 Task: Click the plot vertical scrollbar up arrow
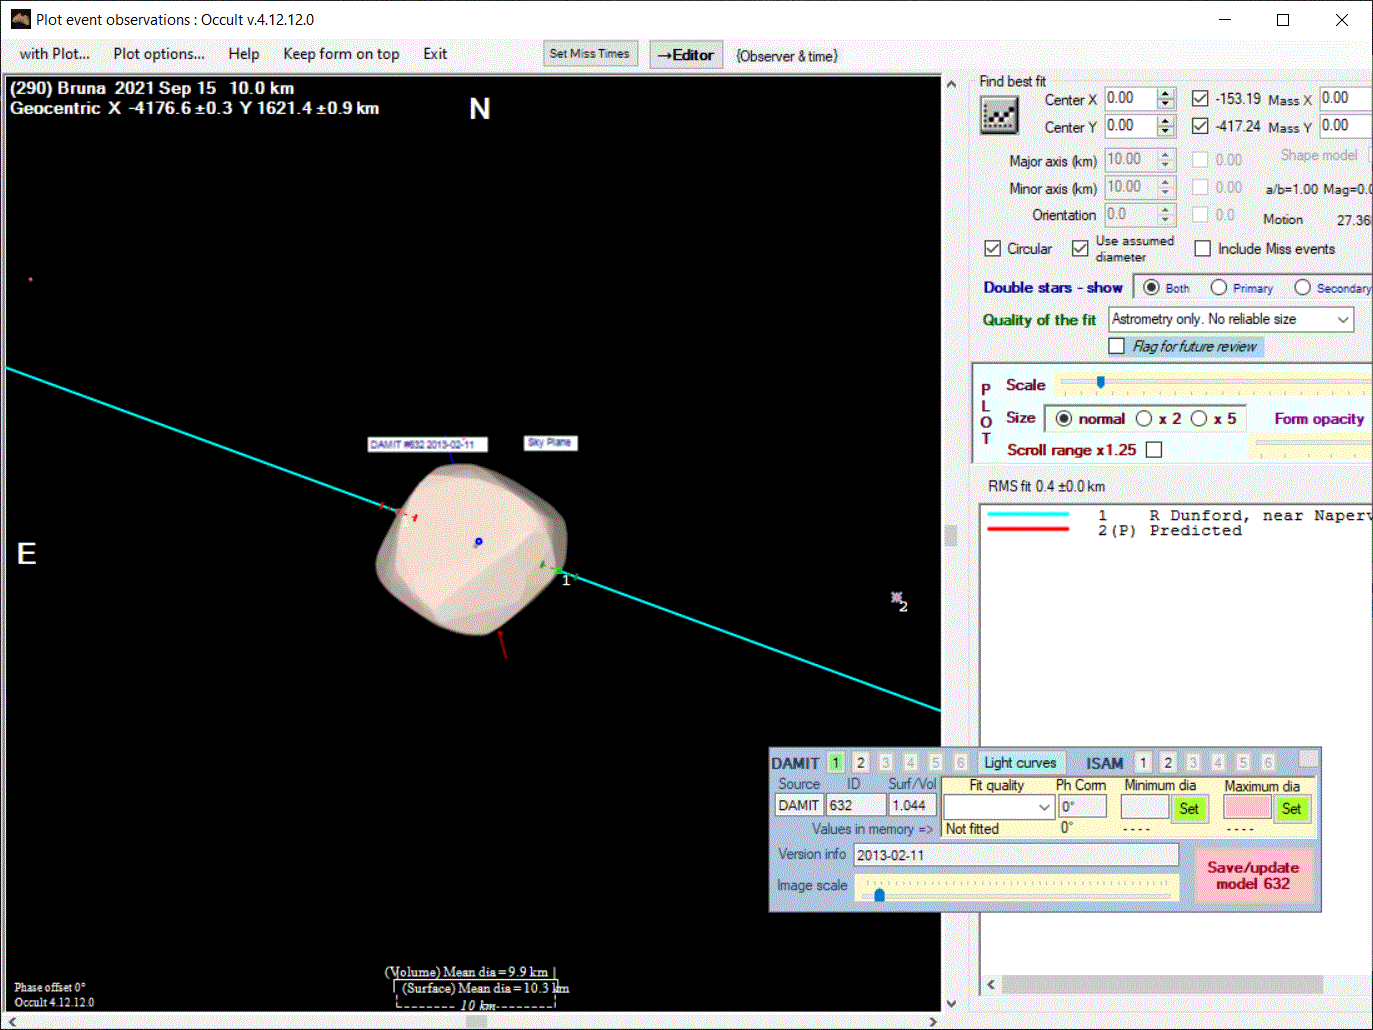click(951, 83)
